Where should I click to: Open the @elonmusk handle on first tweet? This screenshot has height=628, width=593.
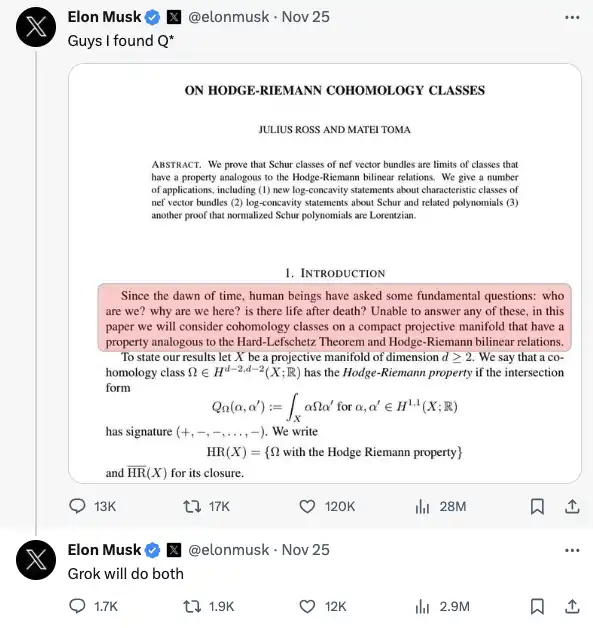point(229,17)
